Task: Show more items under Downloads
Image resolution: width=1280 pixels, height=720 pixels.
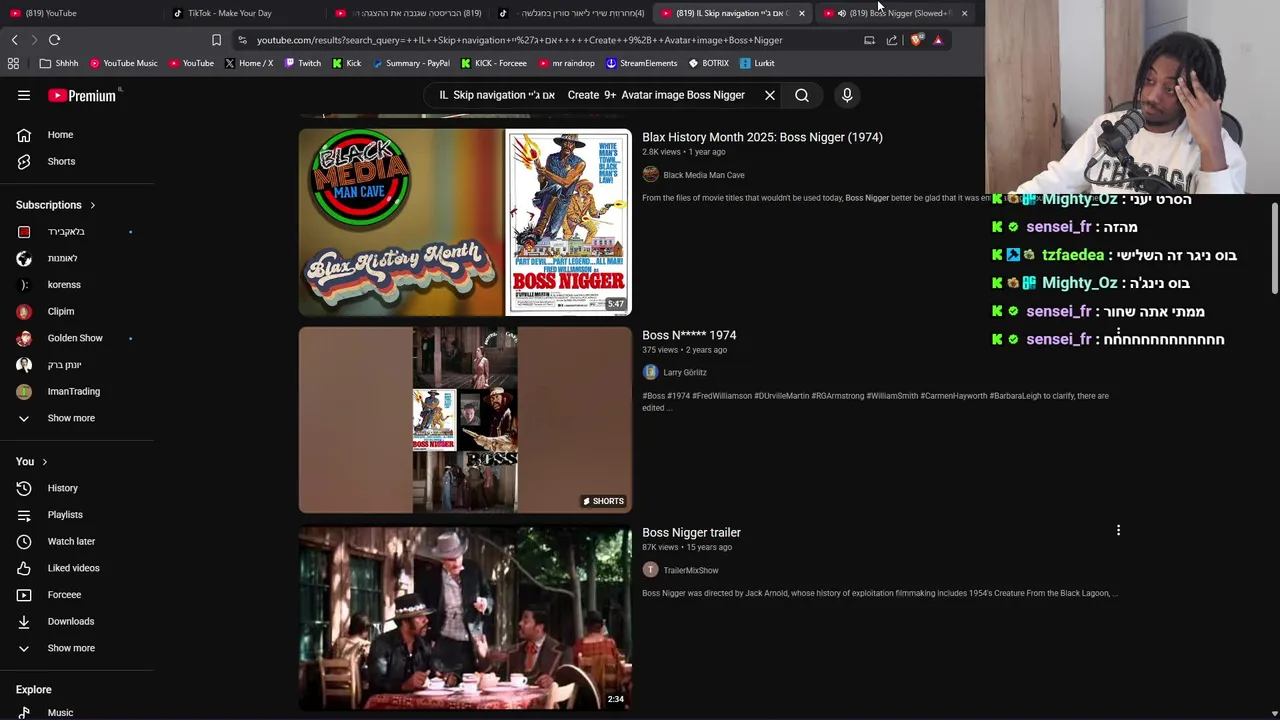Action: [77, 648]
